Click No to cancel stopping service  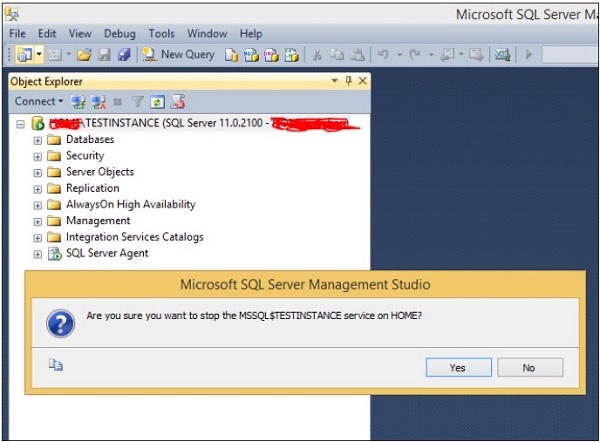(529, 368)
